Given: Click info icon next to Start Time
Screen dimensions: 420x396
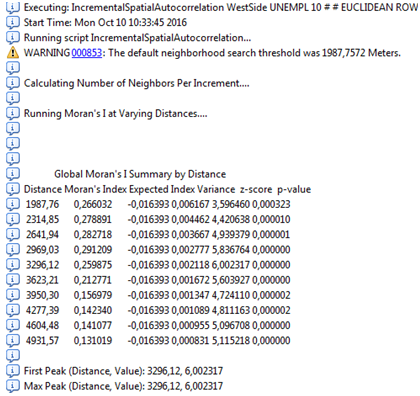Looking at the screenshot, I should 13,22.
